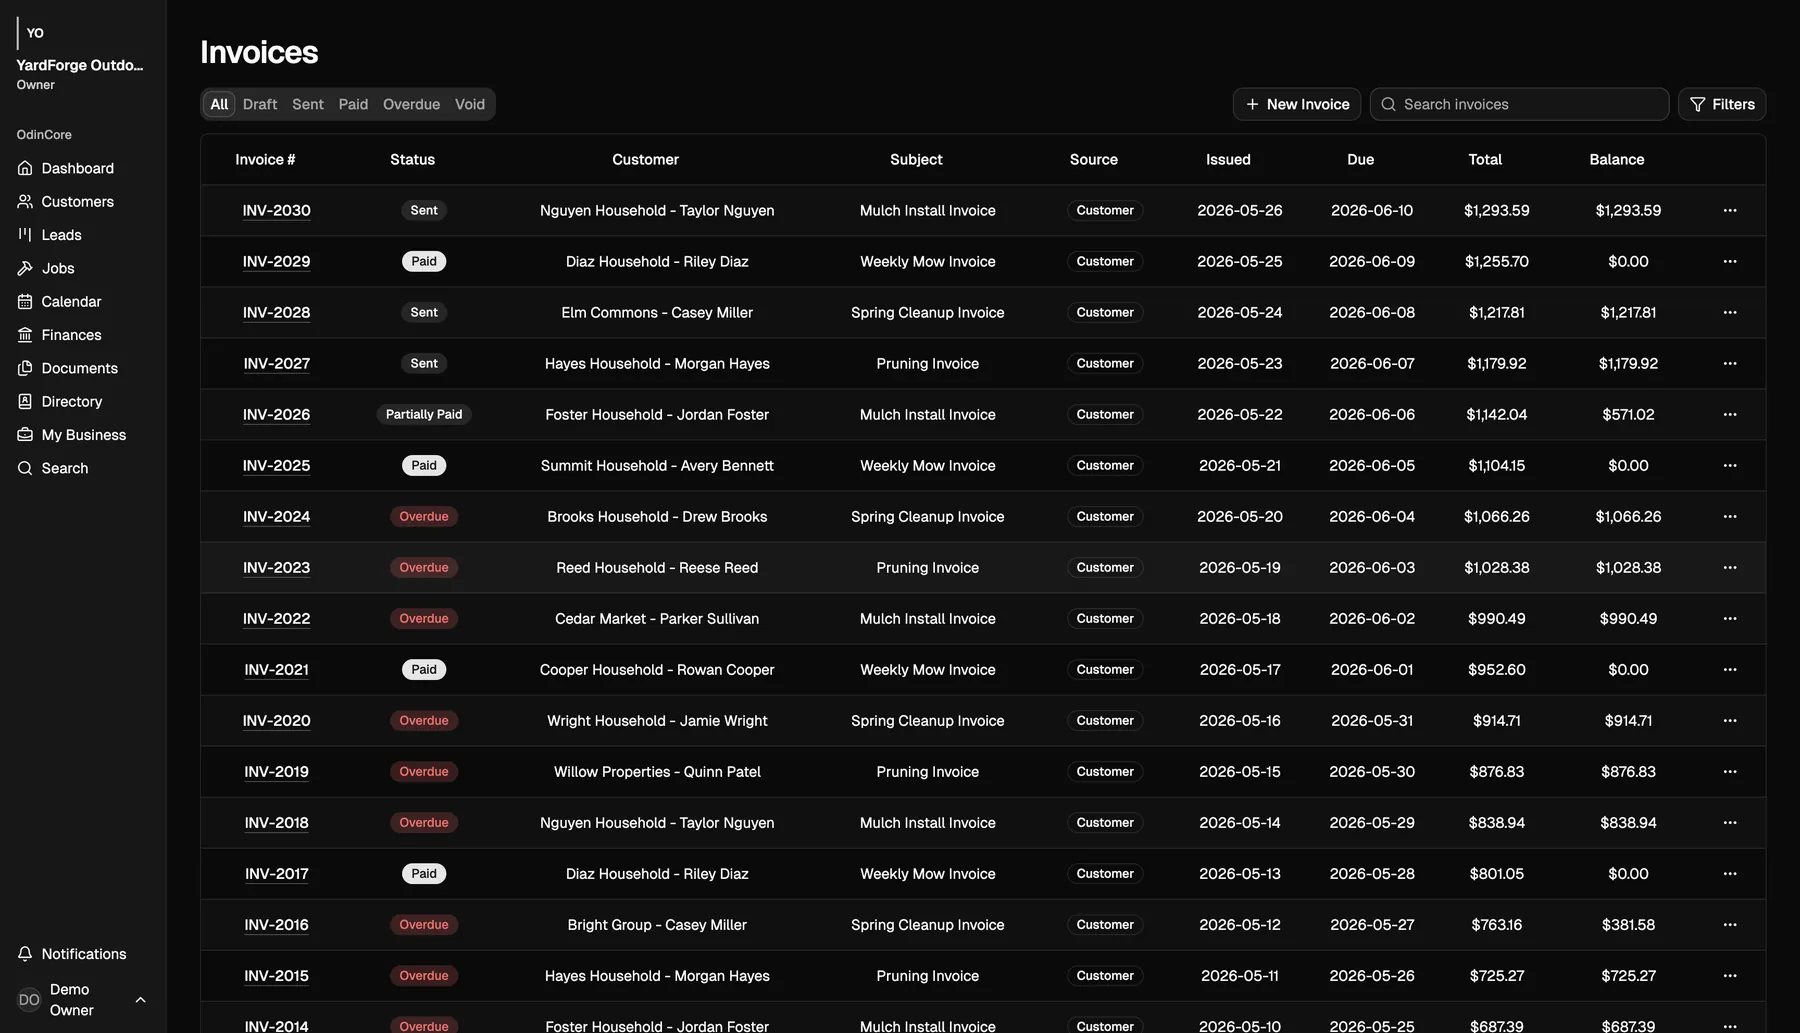Click Paid badge on INV-2021 row
Viewport: 1800px width, 1033px height.
tap(424, 669)
